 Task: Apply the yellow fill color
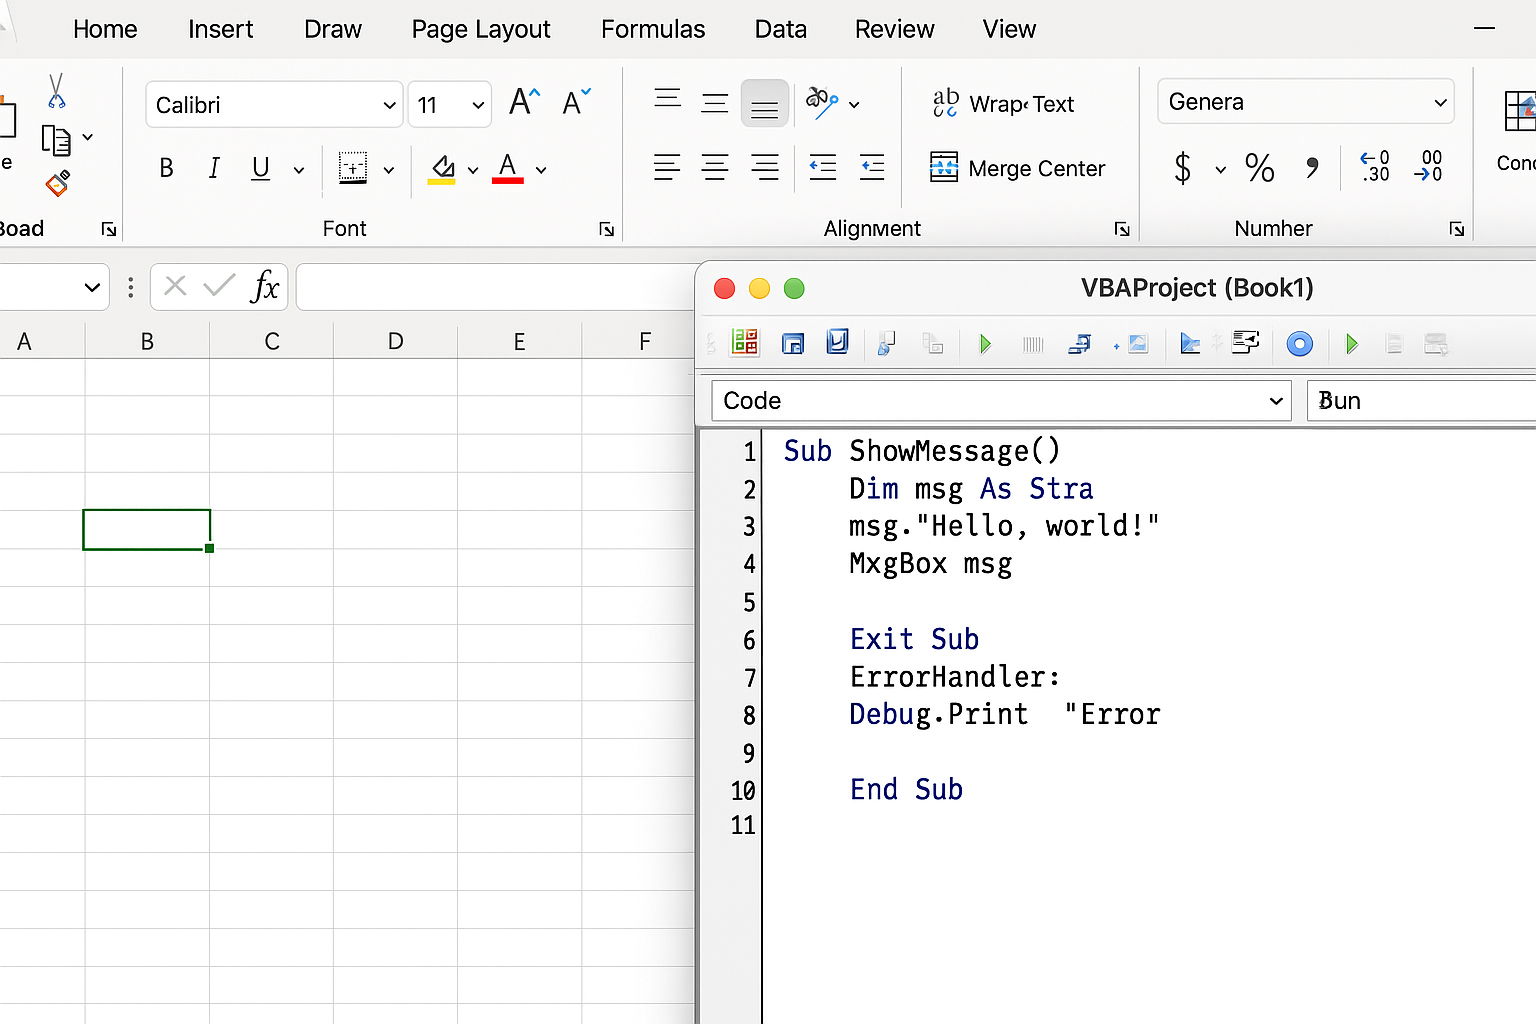point(442,168)
